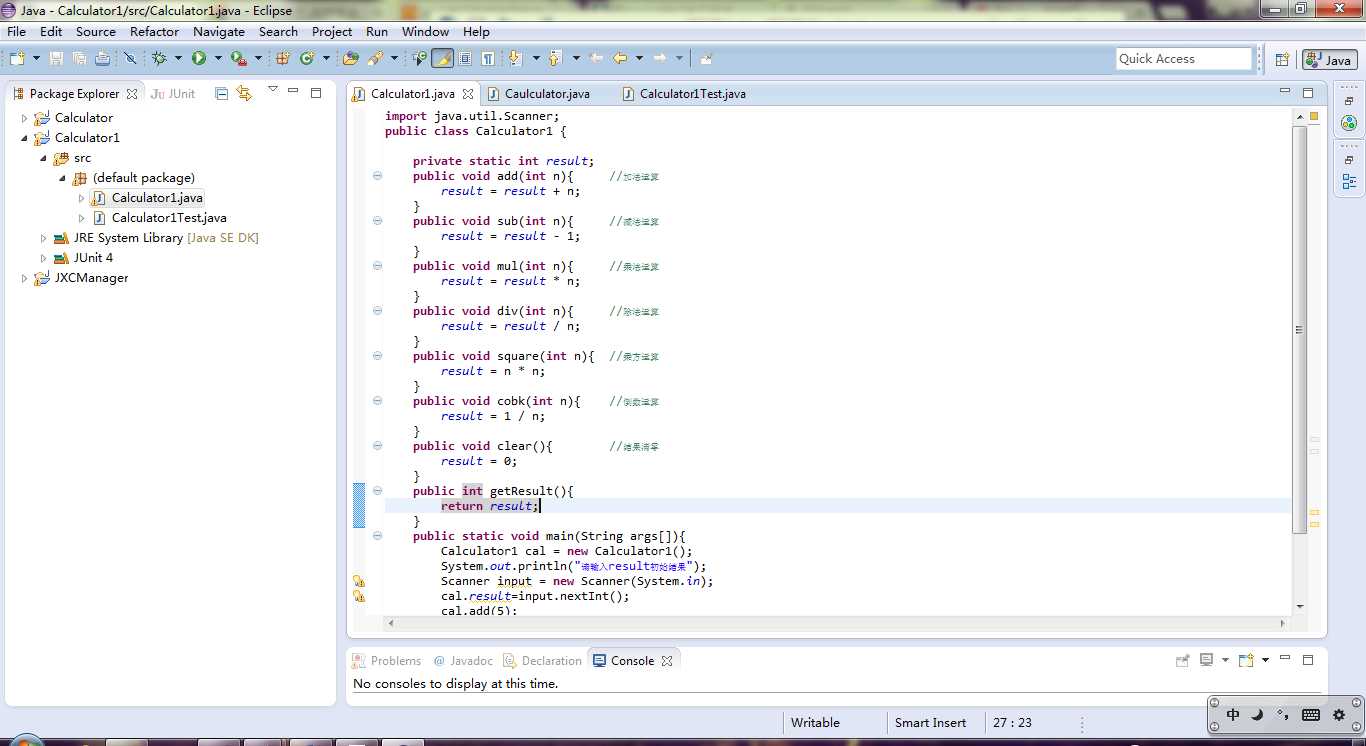The height and width of the screenshot is (746, 1366).
Task: Click the Print toolbar icon
Action: pyautogui.click(x=102, y=58)
